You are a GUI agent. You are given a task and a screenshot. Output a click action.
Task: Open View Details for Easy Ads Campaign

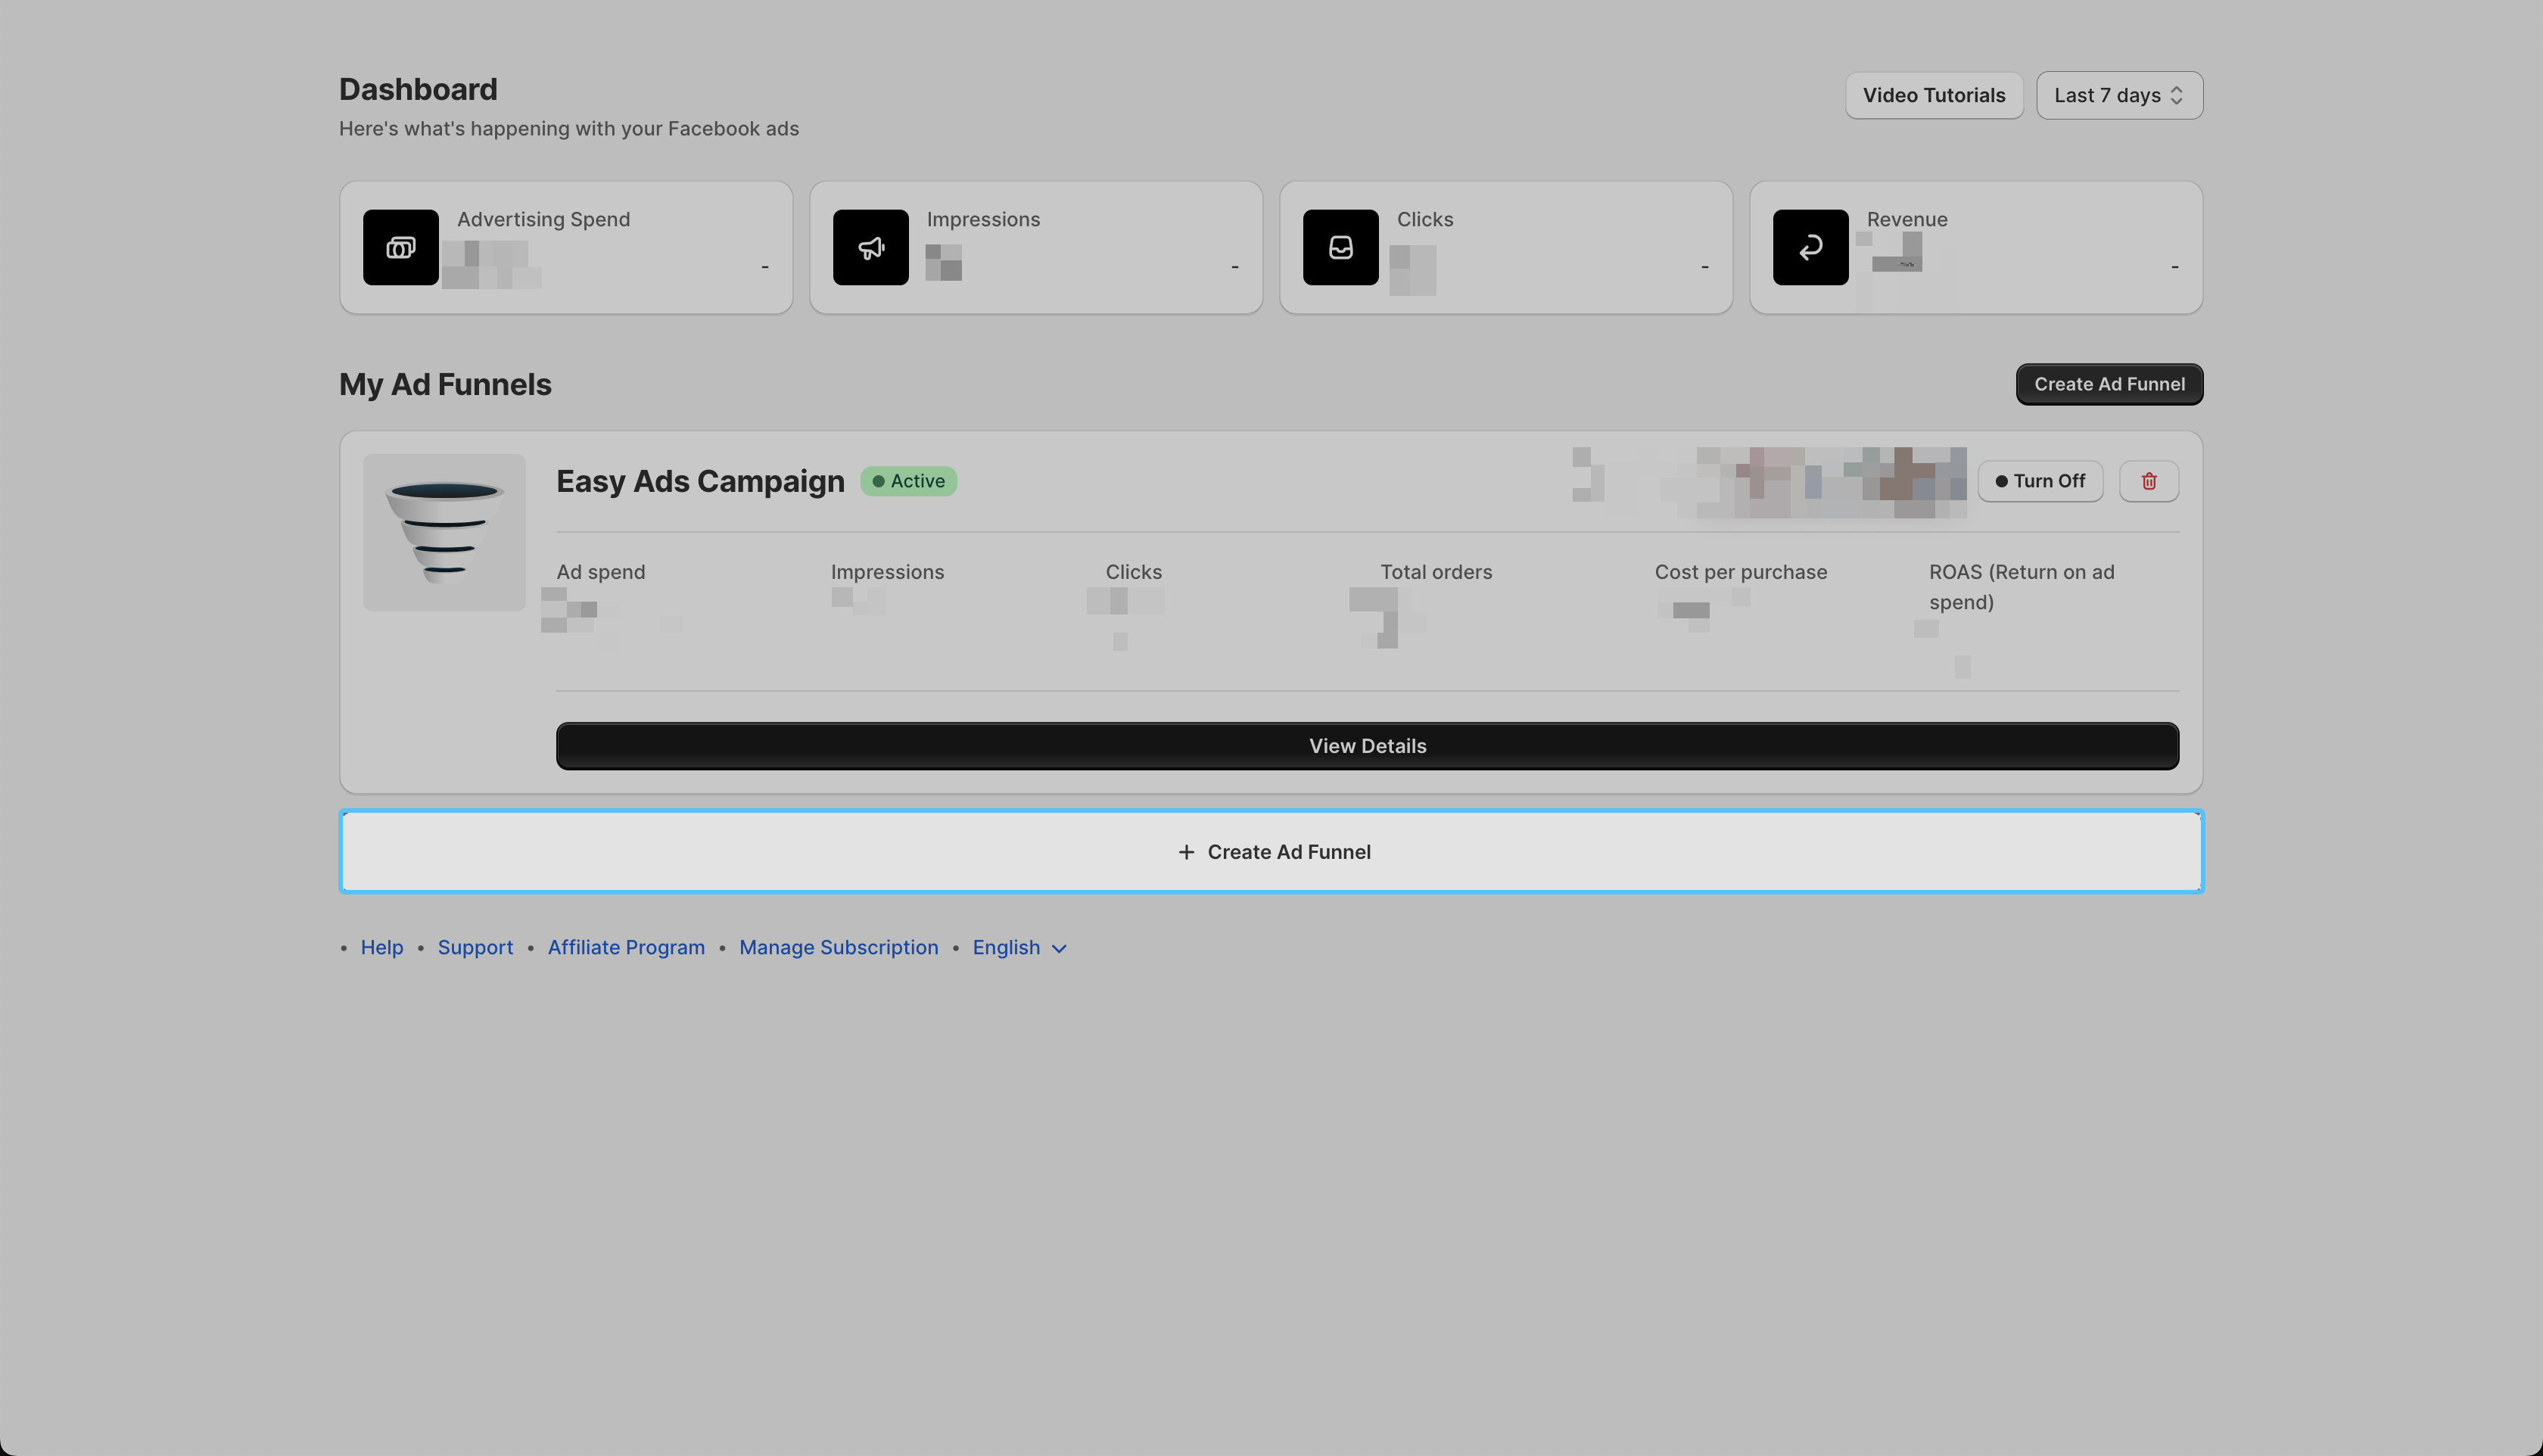point(1367,746)
